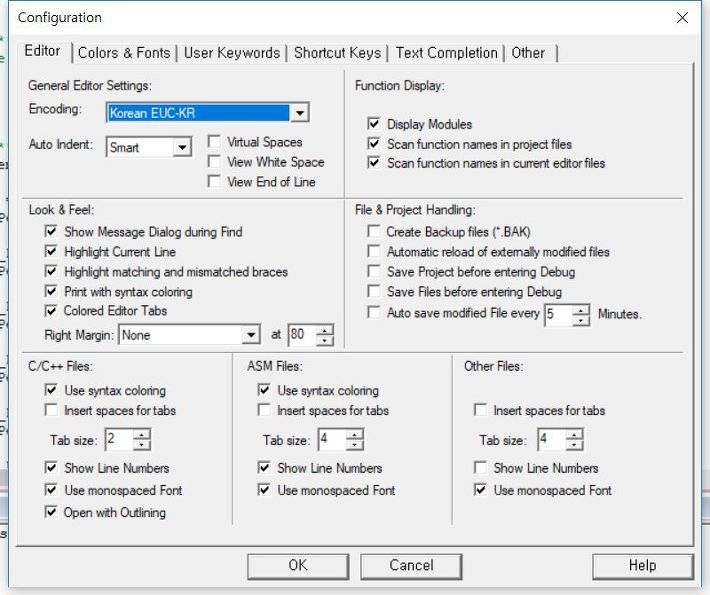710x595 pixels.
Task: Open Help for the Configuration dialog
Action: point(643,566)
